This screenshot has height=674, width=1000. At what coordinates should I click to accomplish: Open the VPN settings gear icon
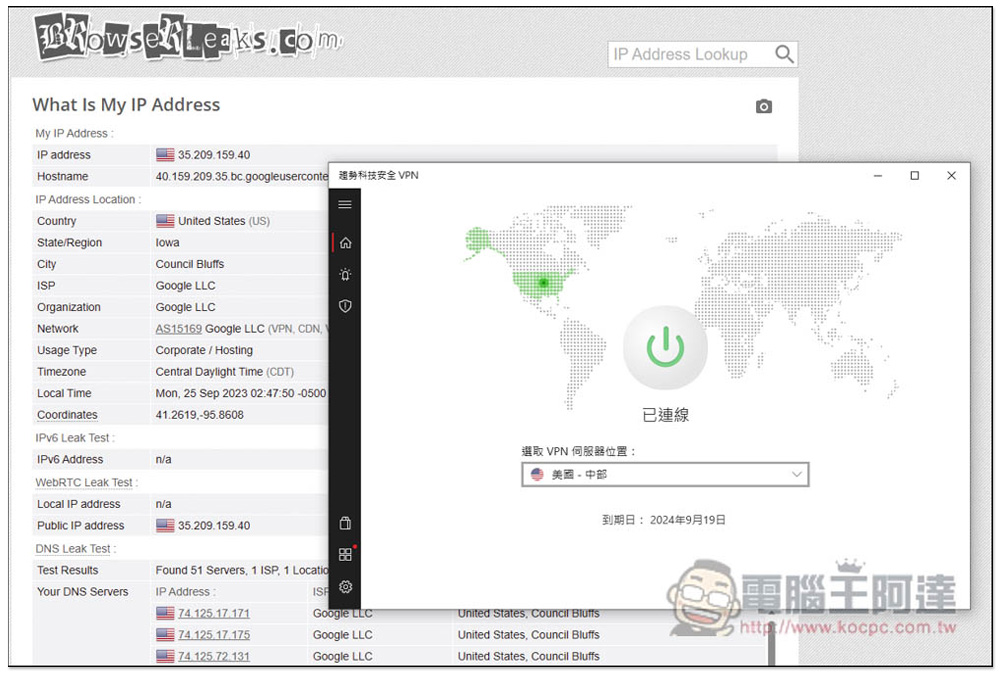pyautogui.click(x=345, y=587)
